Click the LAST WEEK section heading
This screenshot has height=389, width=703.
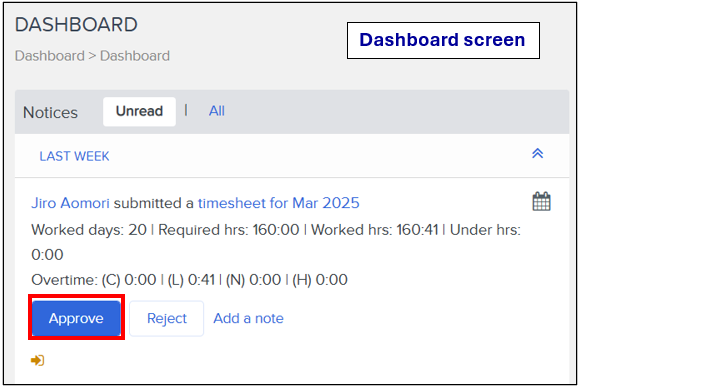[74, 156]
